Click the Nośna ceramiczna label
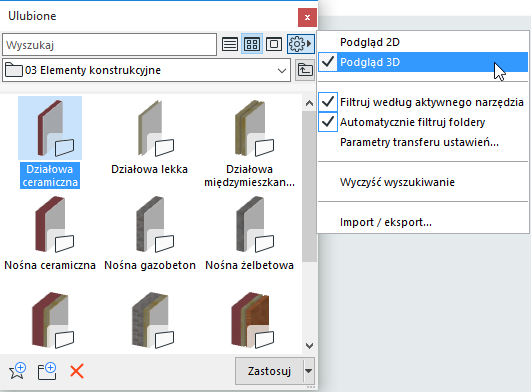This screenshot has width=531, height=392. (50, 265)
